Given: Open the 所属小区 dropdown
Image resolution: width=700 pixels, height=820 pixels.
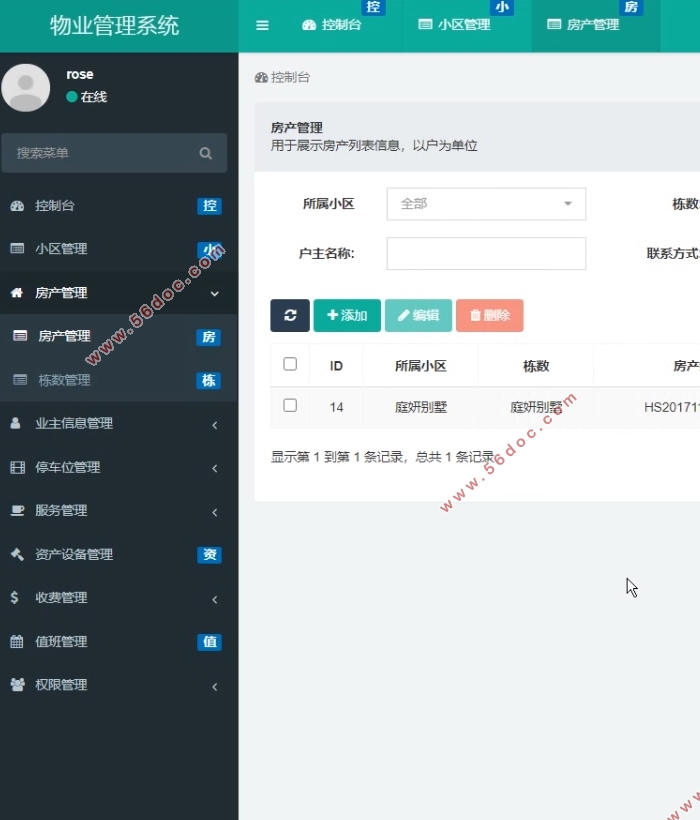Looking at the screenshot, I should [x=486, y=204].
